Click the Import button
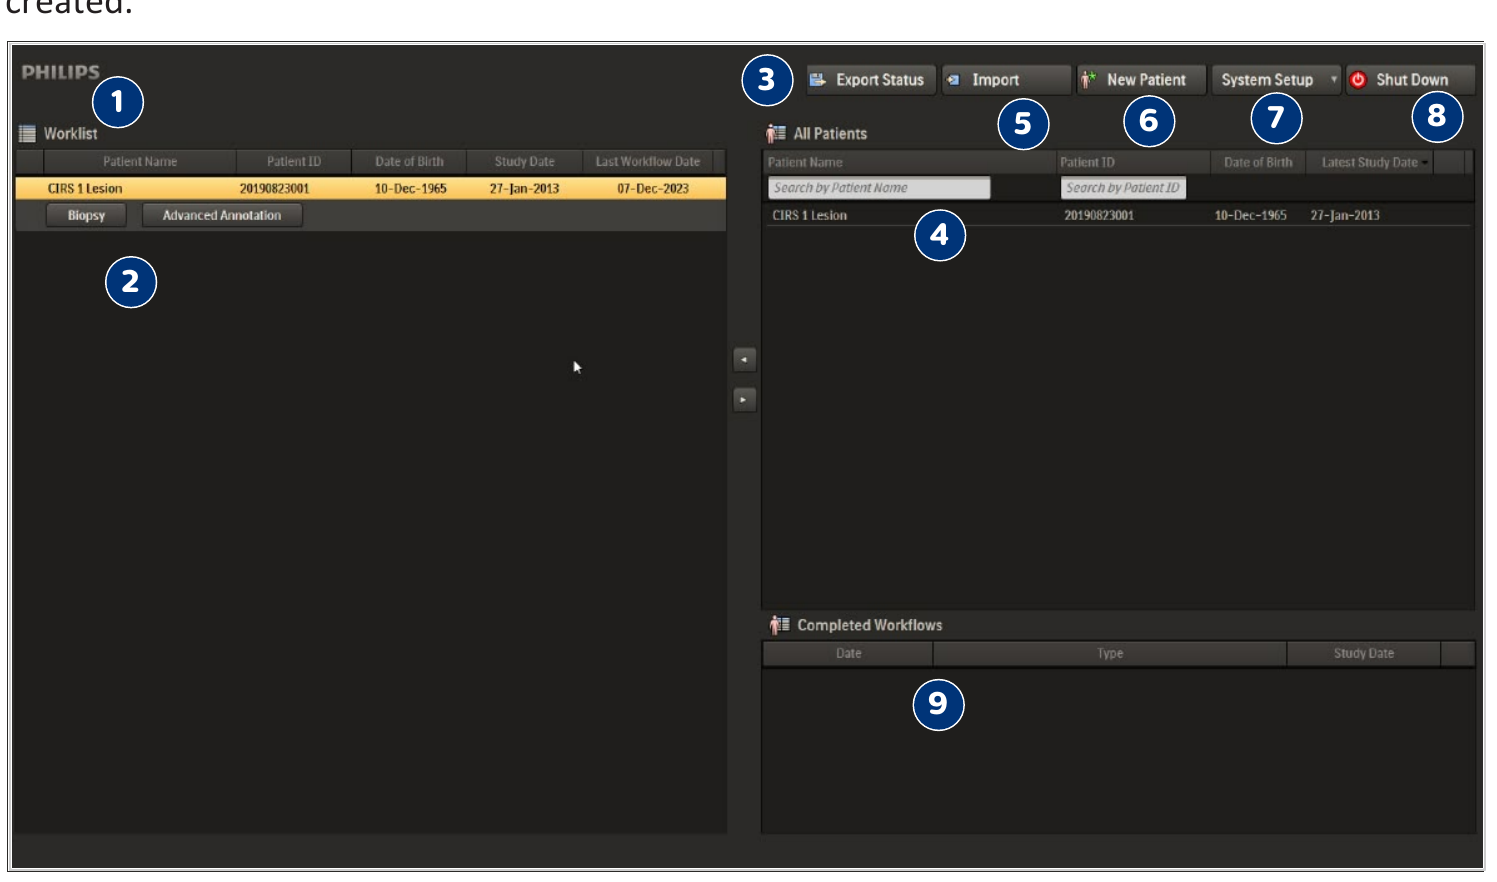The height and width of the screenshot is (882, 1497). point(1006,80)
